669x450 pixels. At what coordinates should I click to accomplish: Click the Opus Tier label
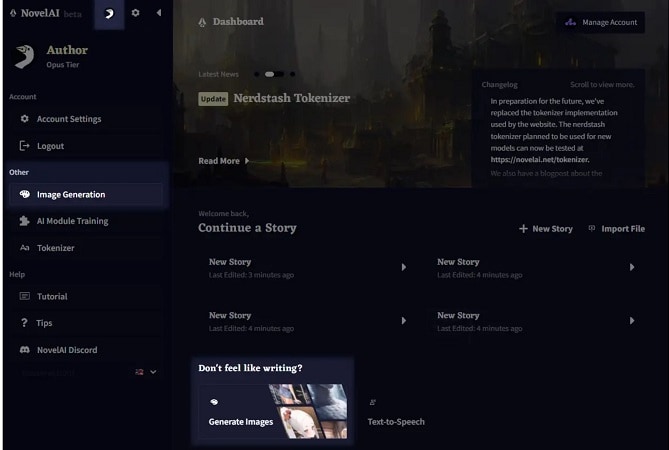point(63,65)
